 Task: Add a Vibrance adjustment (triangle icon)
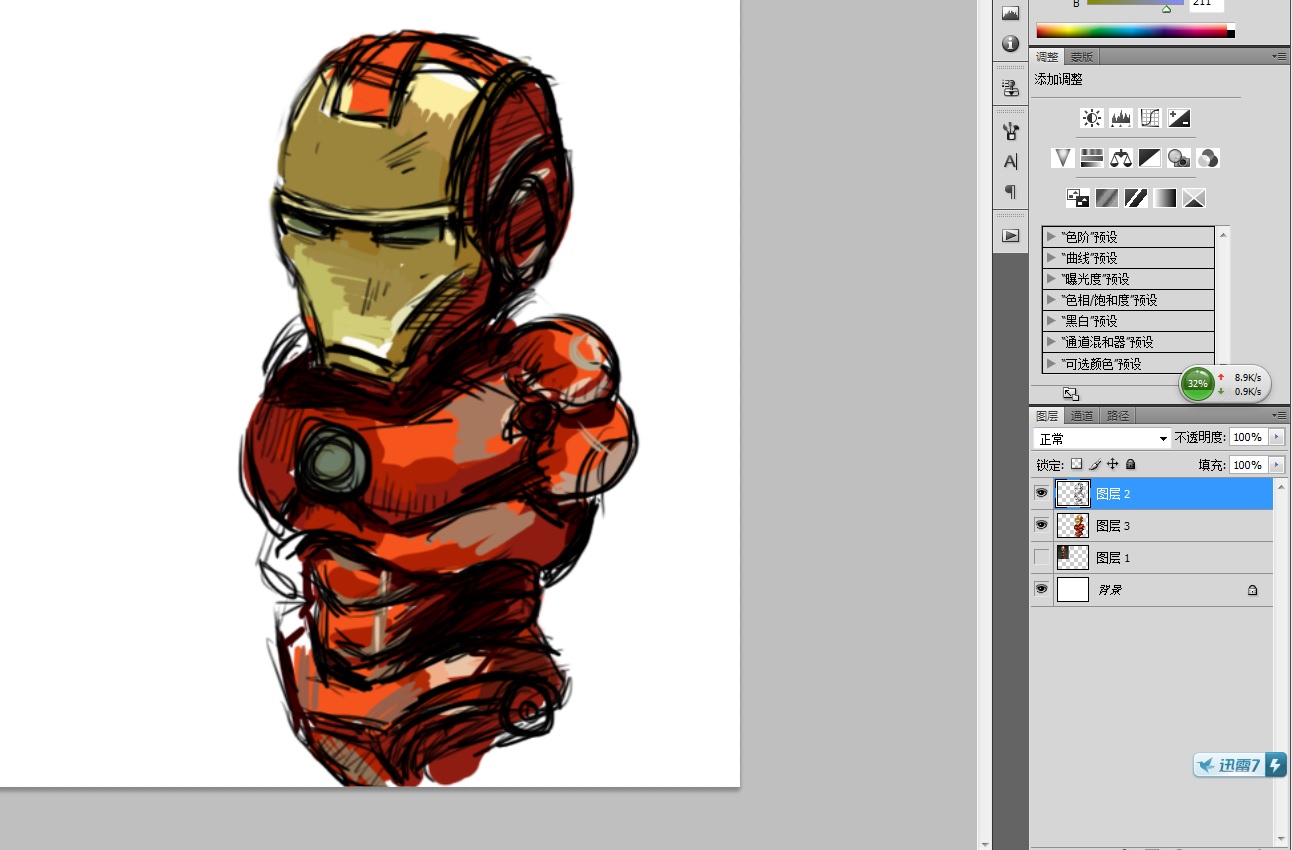[1063, 158]
